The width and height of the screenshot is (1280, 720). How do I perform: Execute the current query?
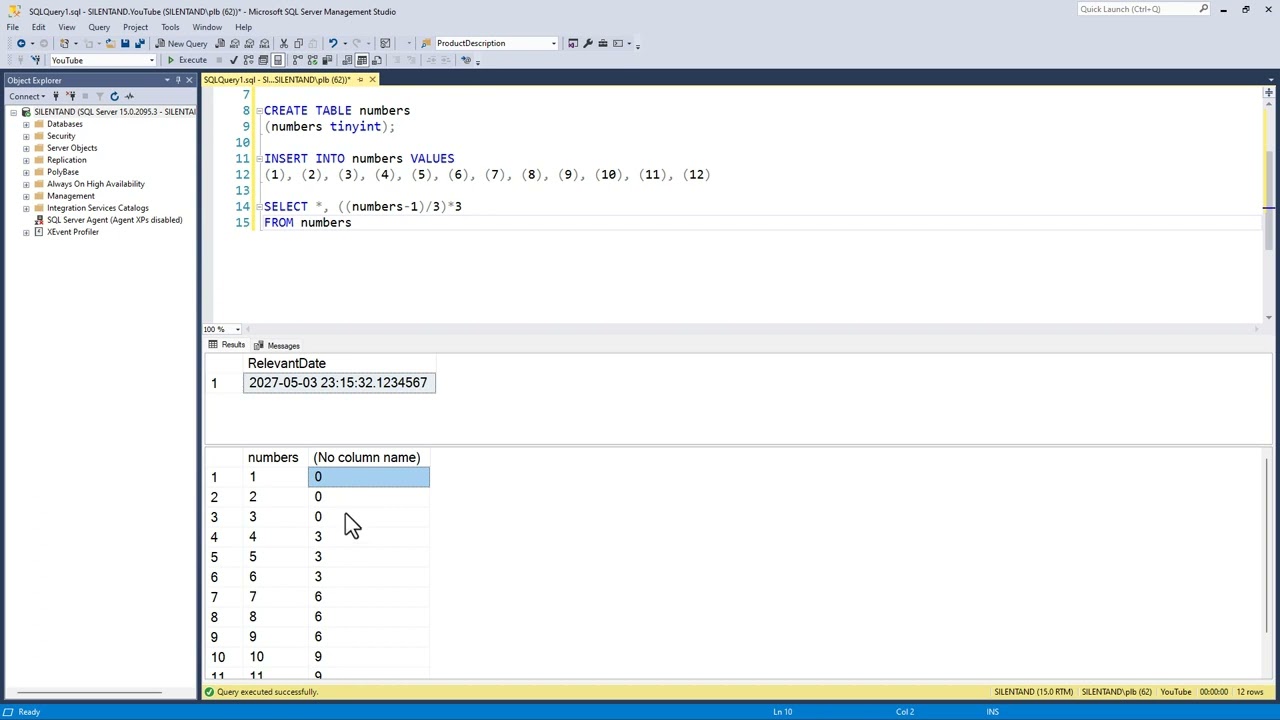186,60
